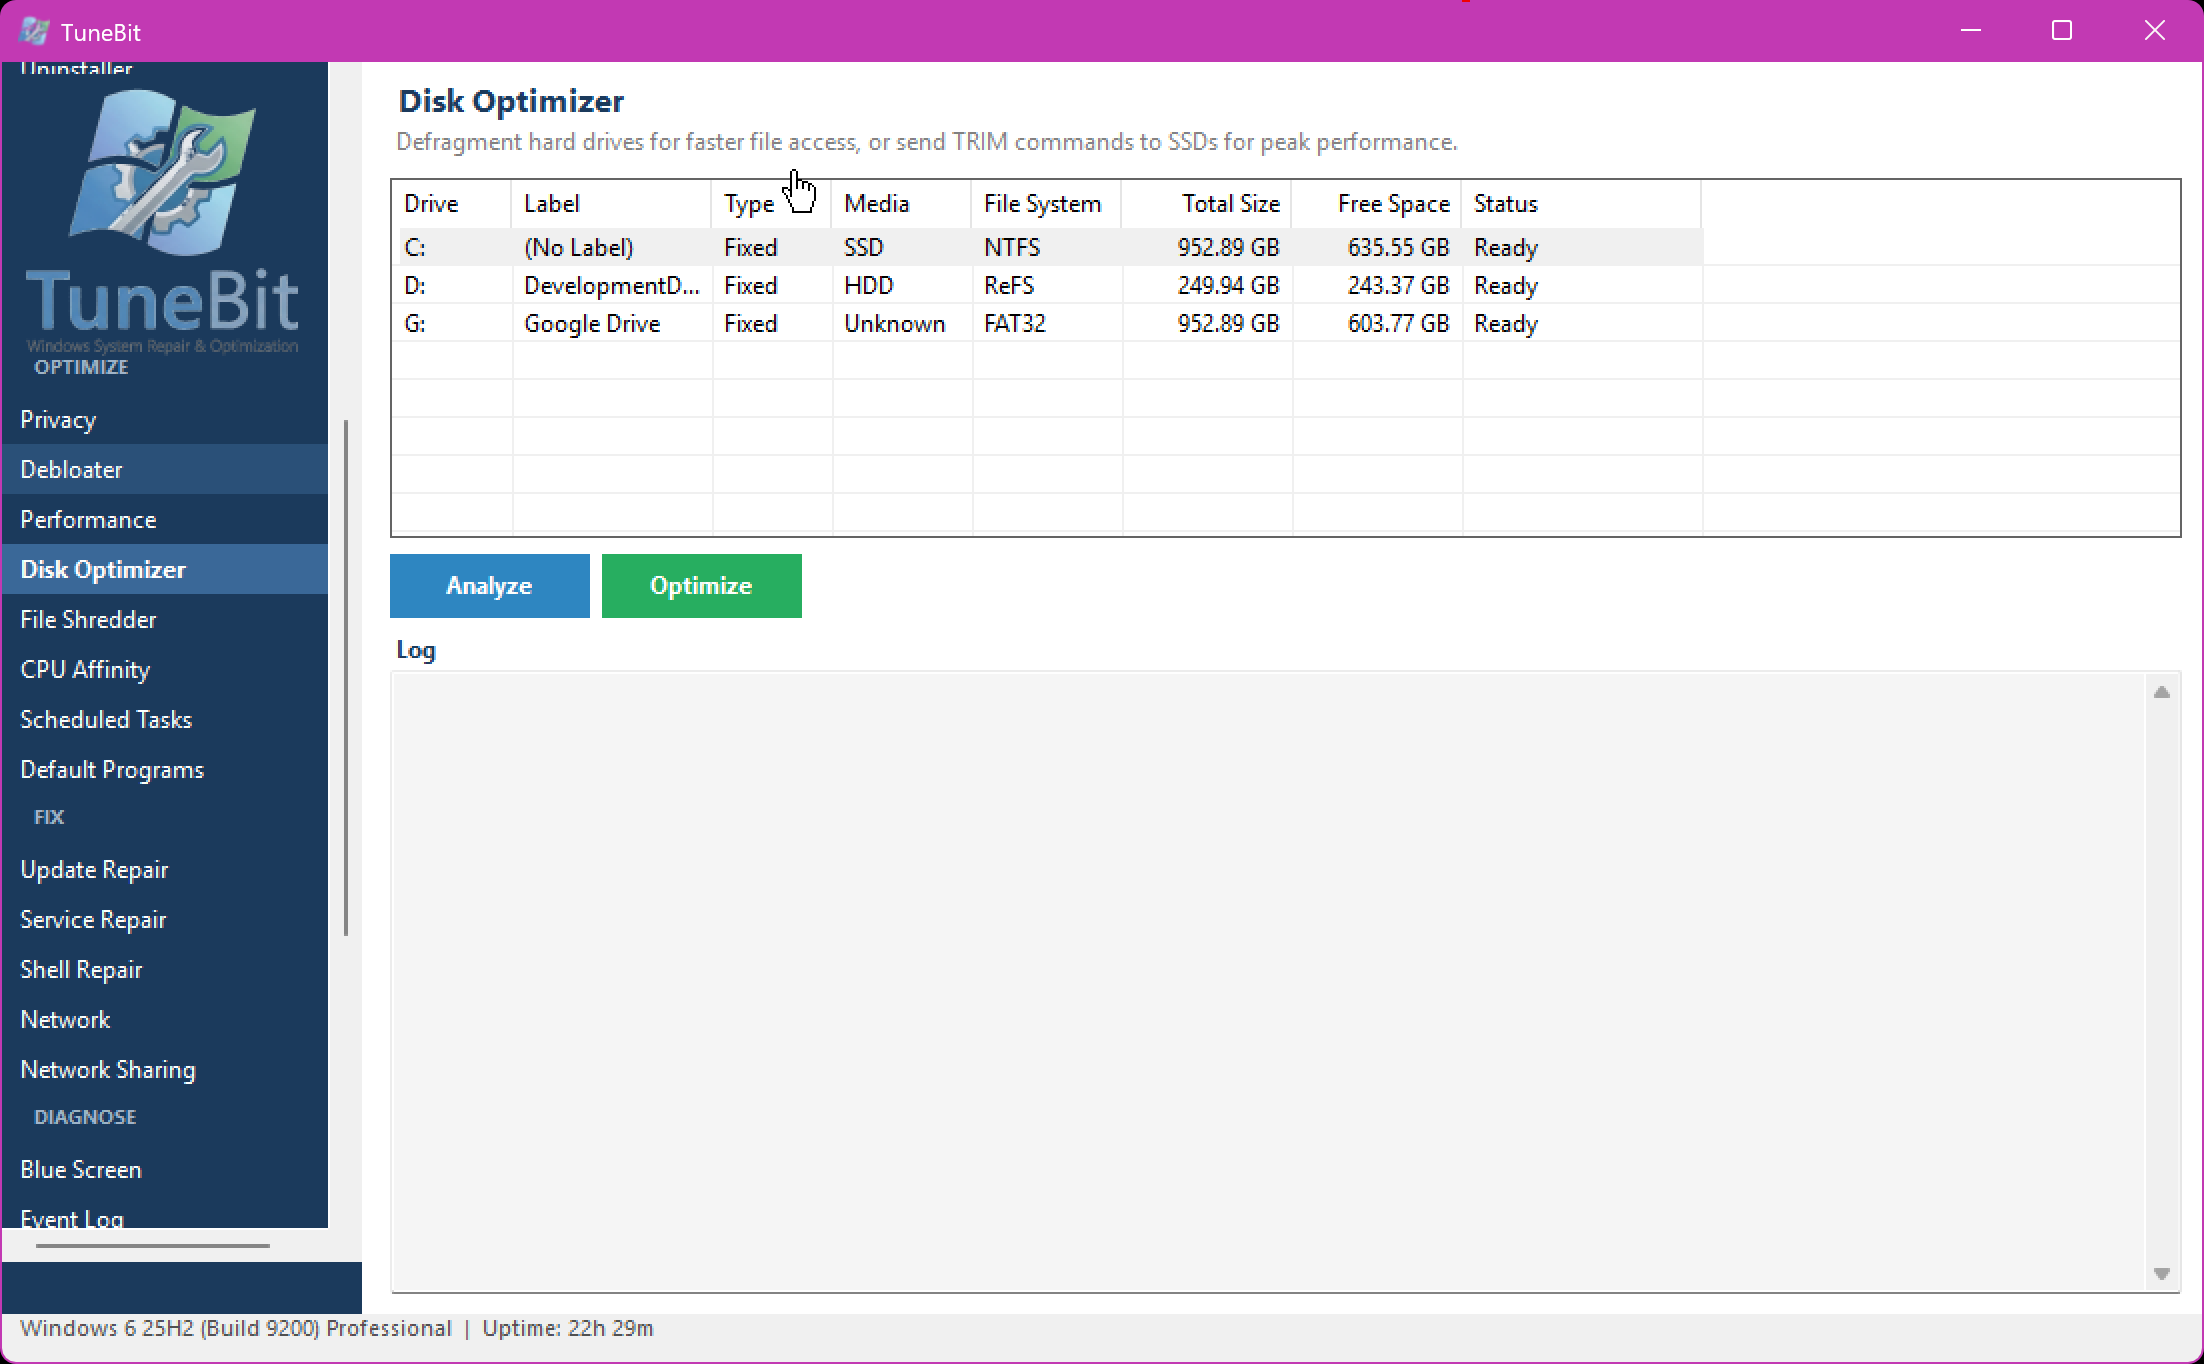Click the Windows build status bar text

(236, 1328)
